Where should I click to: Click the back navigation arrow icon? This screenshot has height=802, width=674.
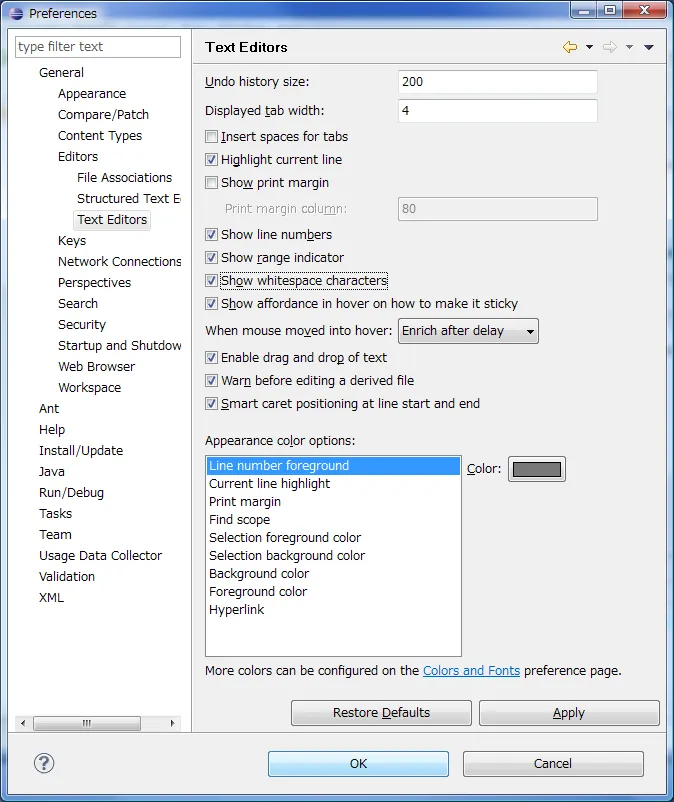click(x=570, y=47)
